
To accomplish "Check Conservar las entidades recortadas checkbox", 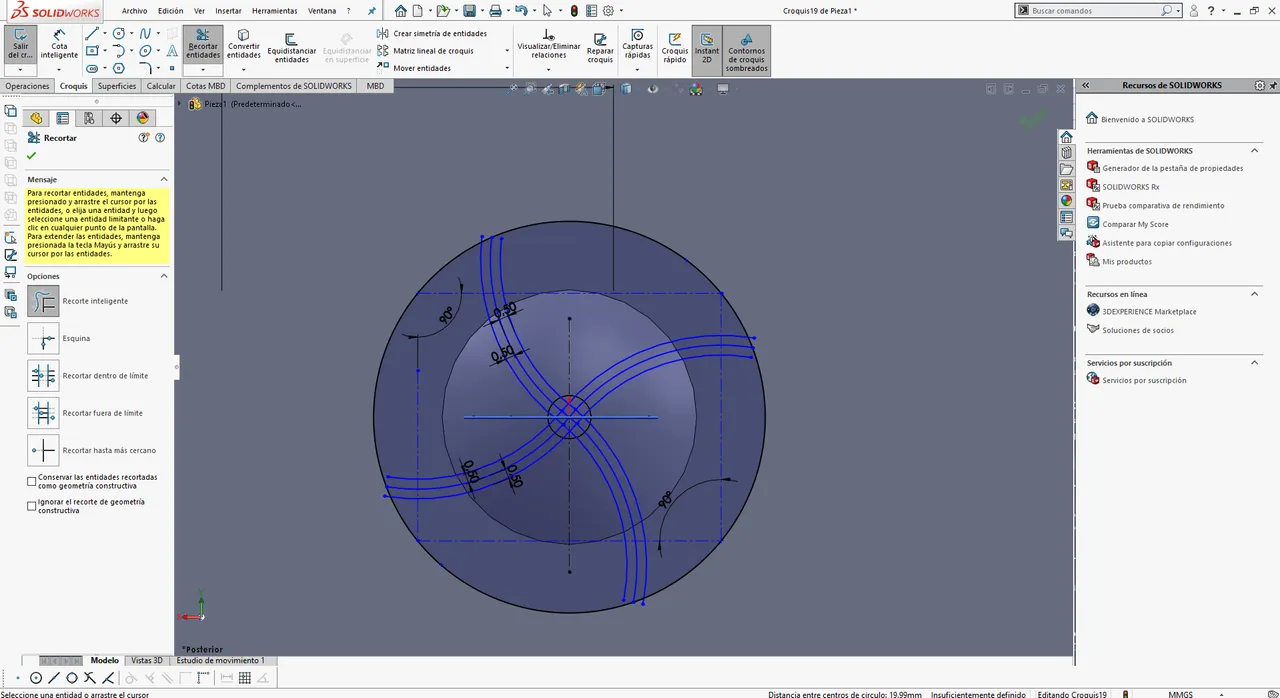I will 32,481.
